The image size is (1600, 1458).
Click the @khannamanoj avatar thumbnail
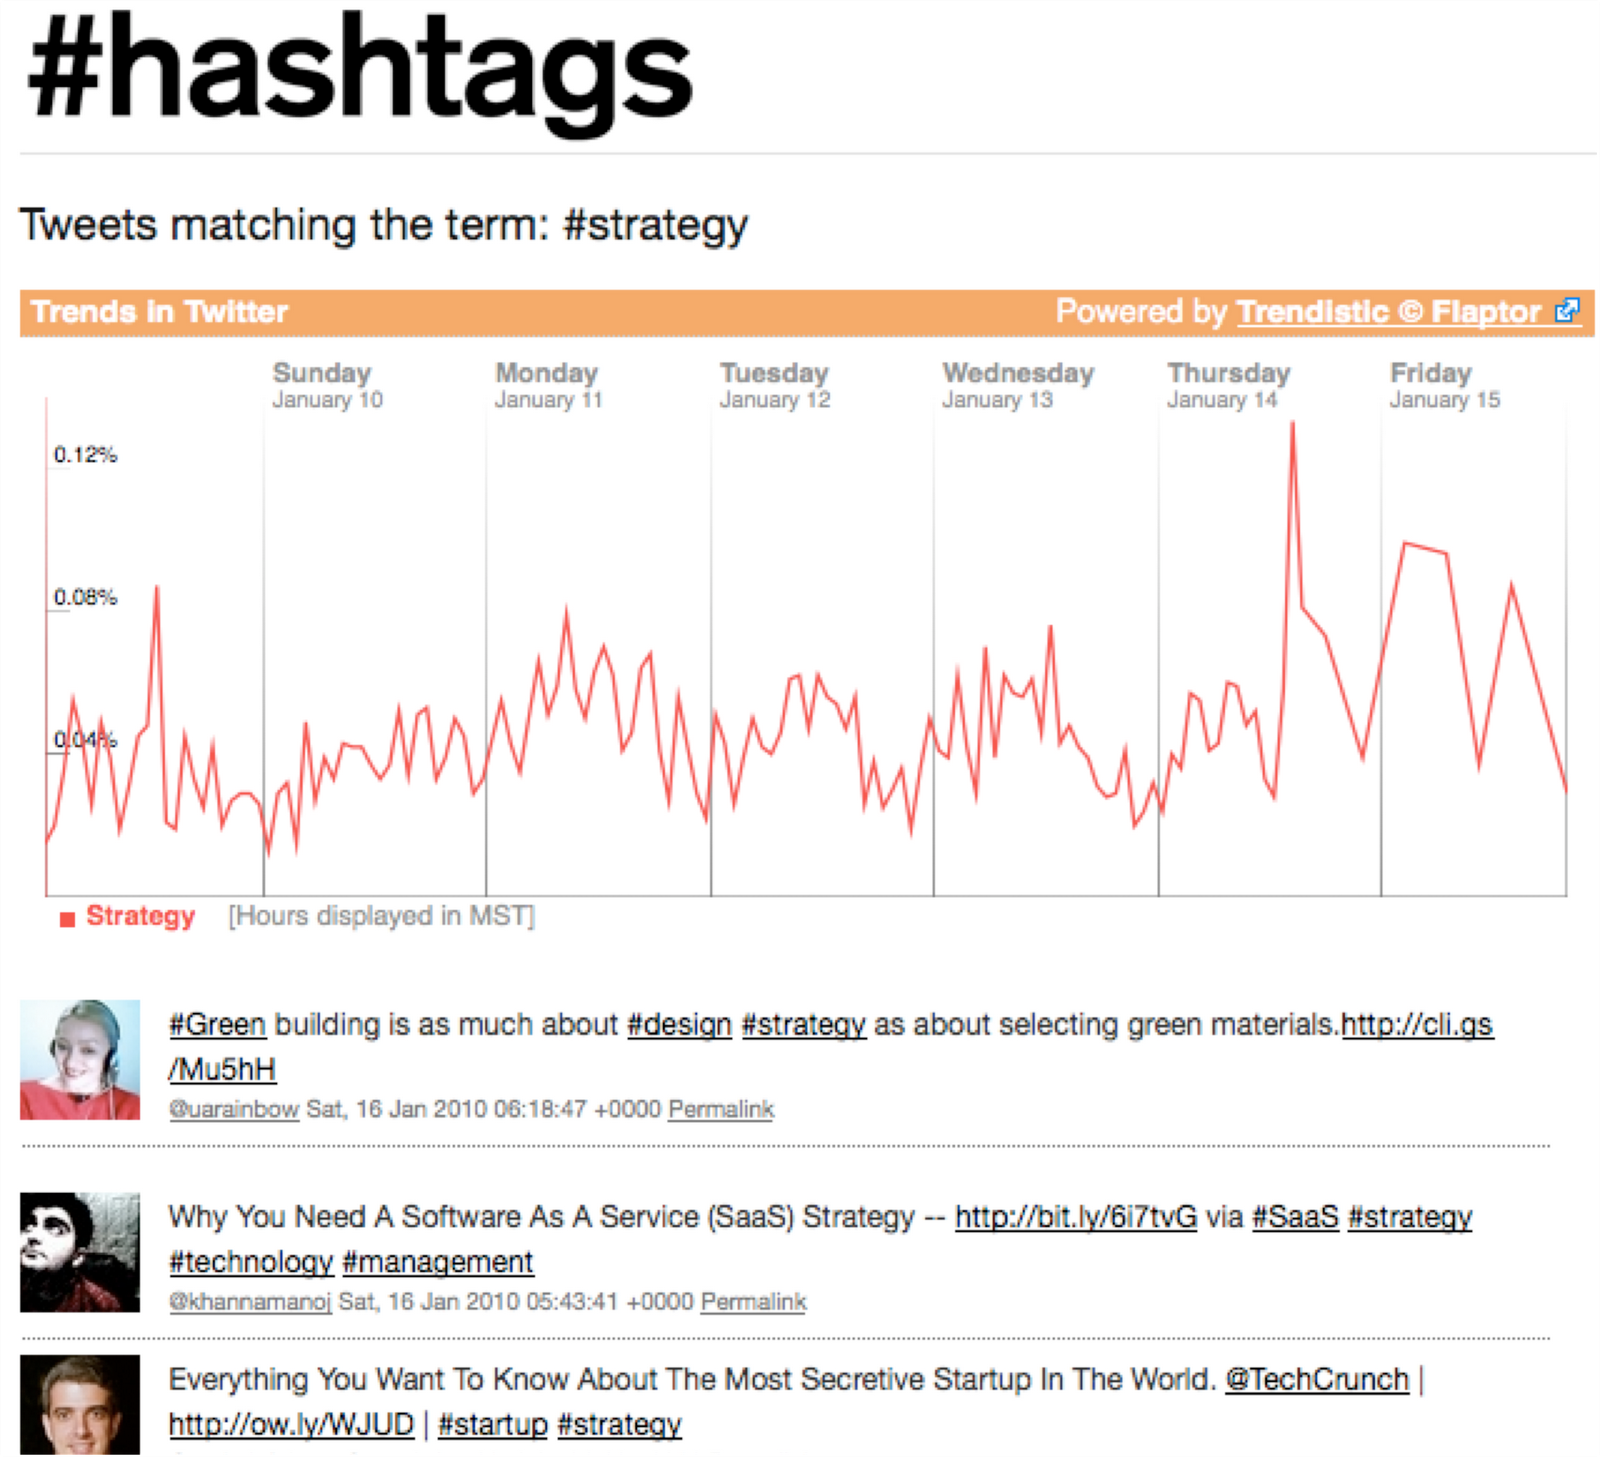pyautogui.click(x=80, y=1252)
